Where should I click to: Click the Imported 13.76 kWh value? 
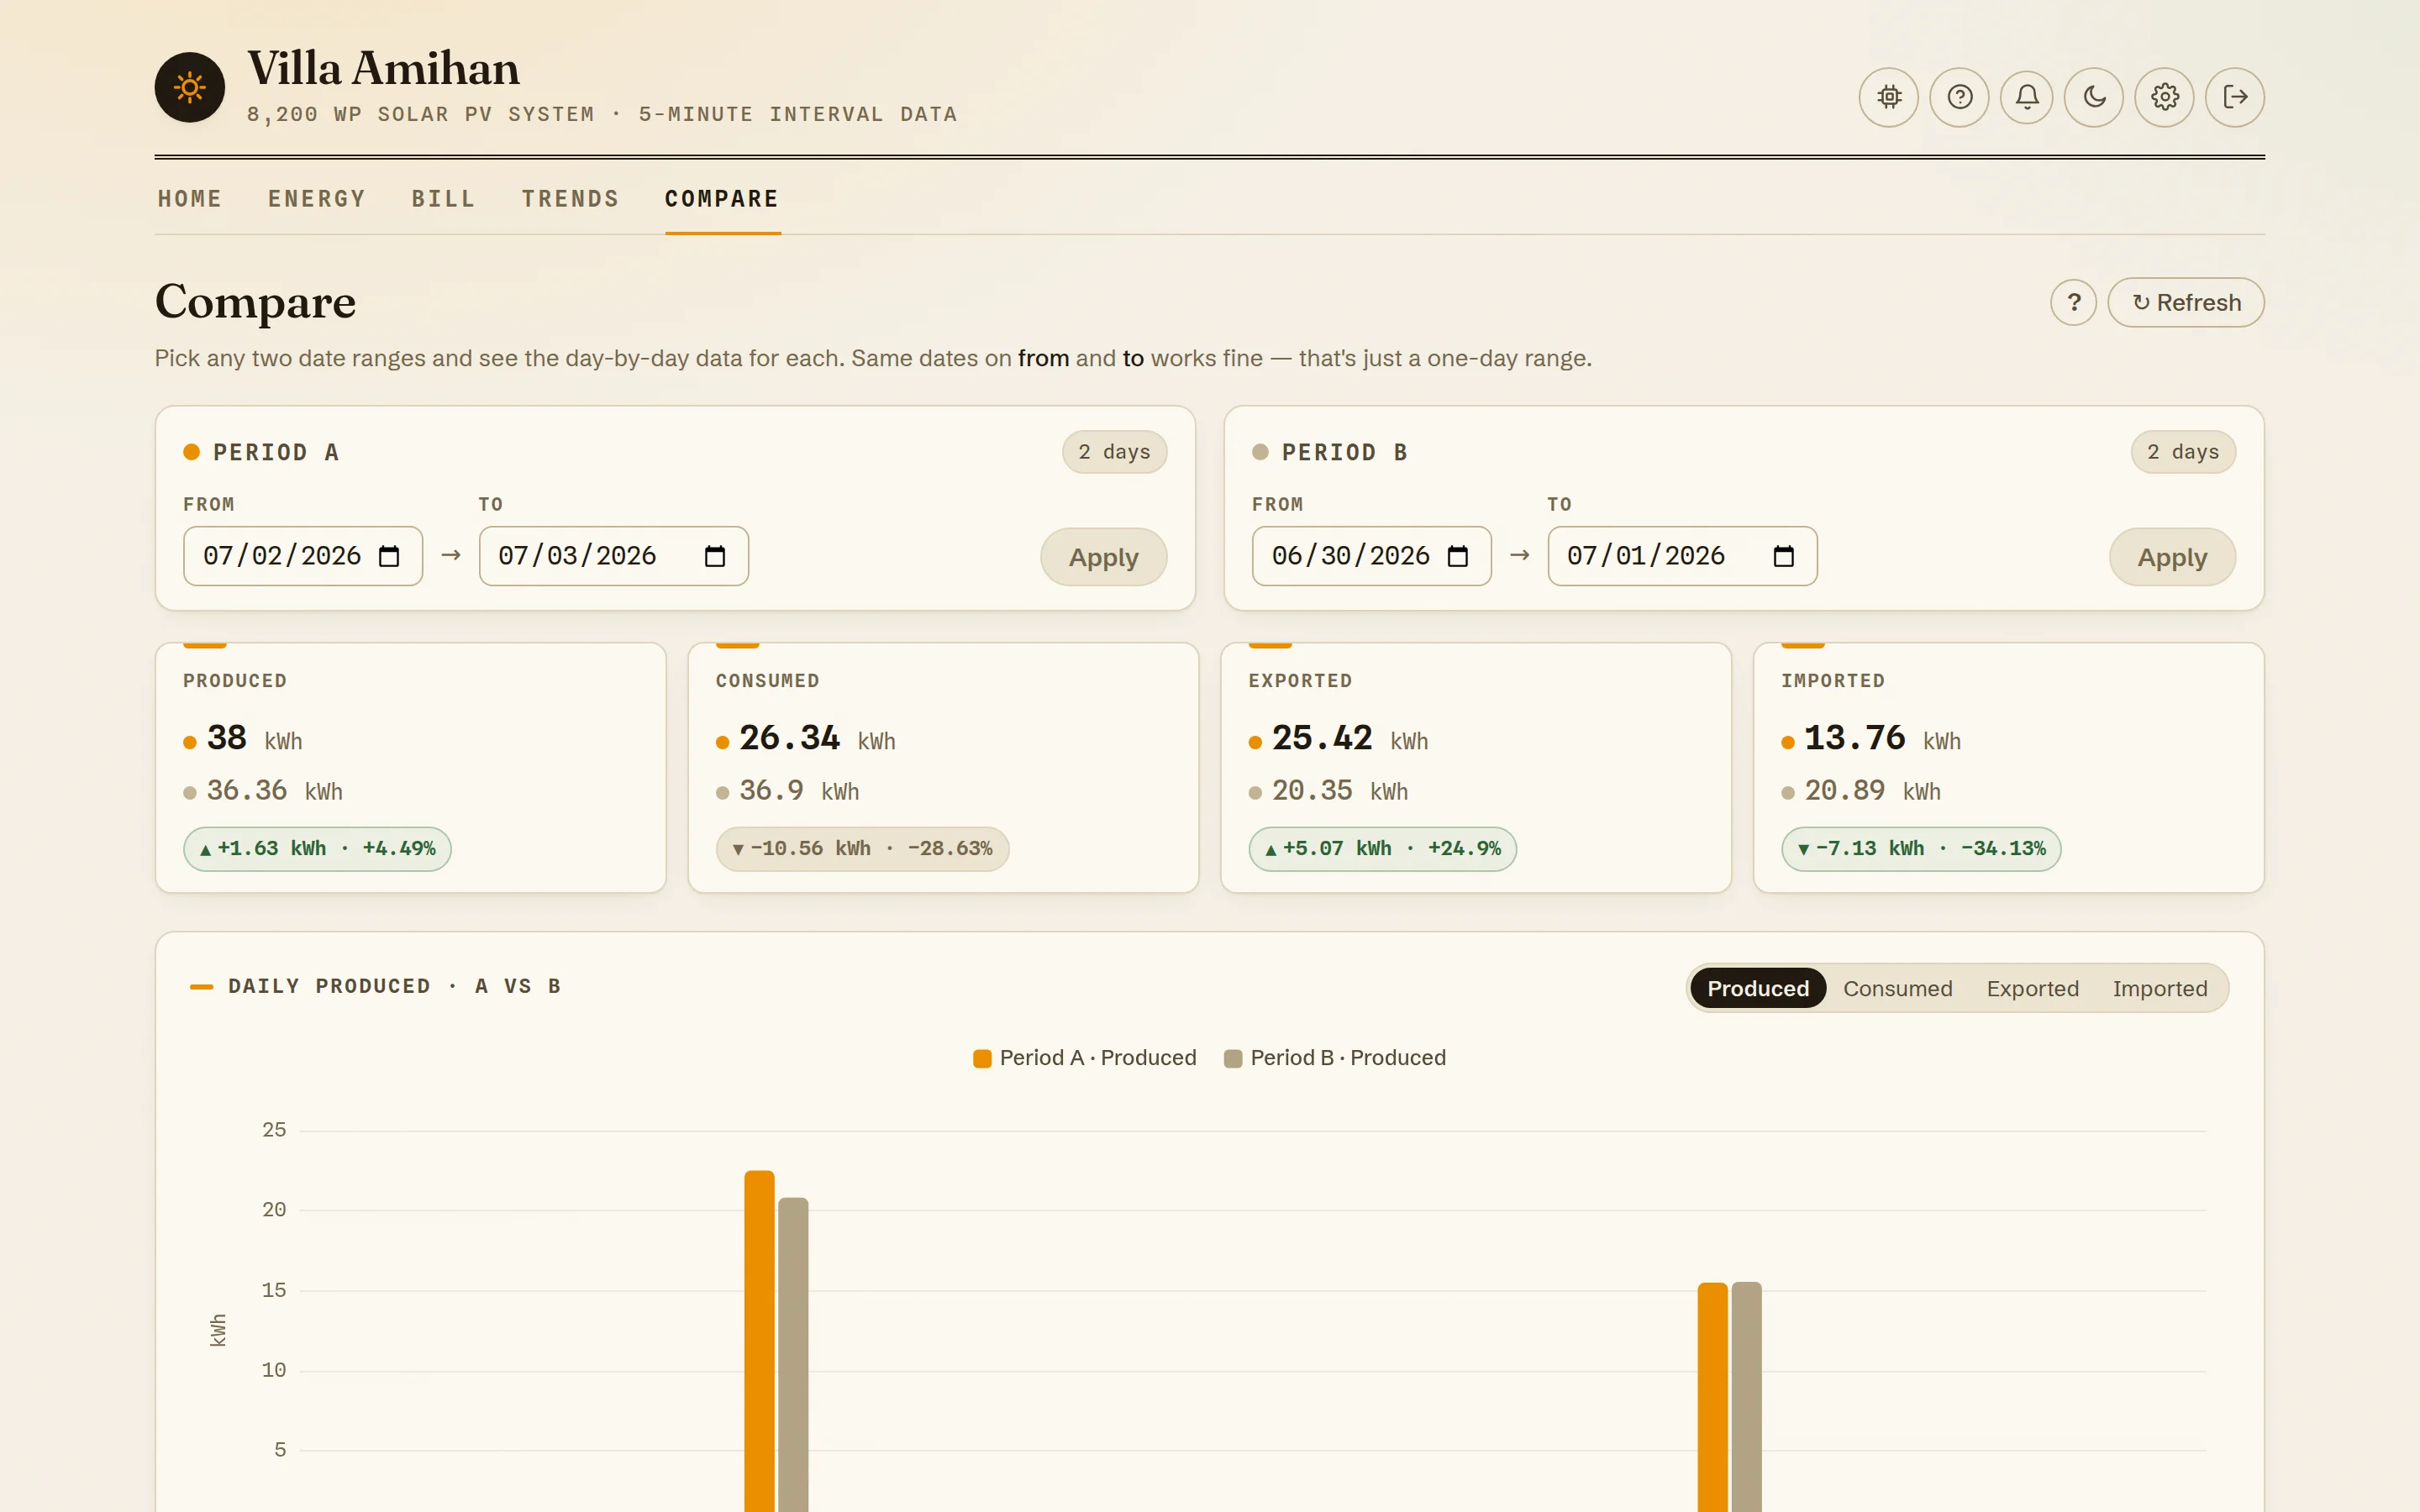click(1882, 739)
